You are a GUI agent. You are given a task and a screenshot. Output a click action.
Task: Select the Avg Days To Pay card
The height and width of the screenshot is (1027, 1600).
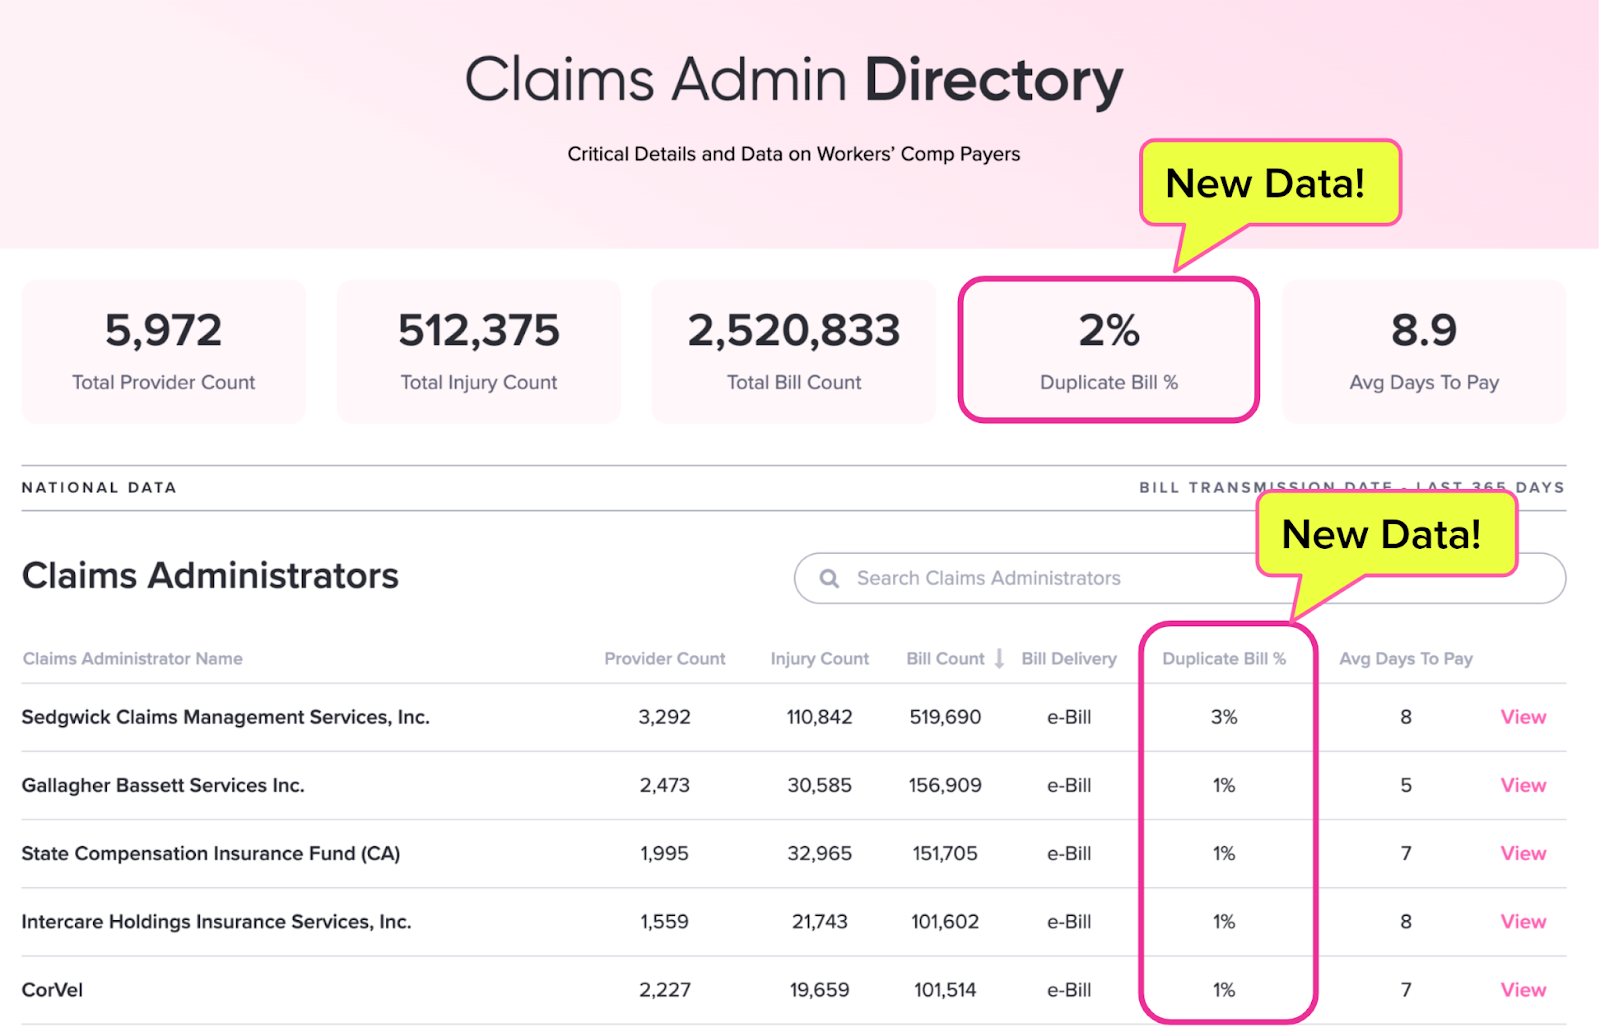click(1424, 351)
